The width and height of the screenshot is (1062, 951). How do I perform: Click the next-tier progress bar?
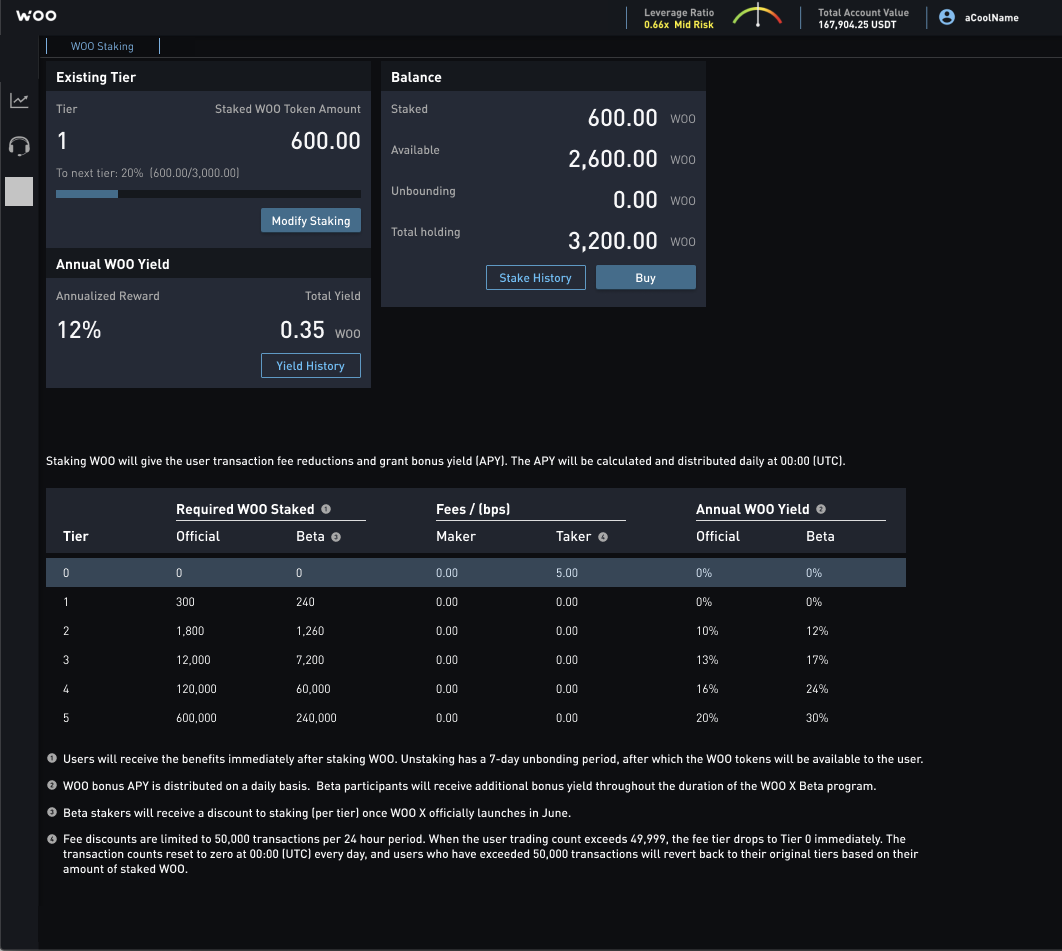point(208,194)
